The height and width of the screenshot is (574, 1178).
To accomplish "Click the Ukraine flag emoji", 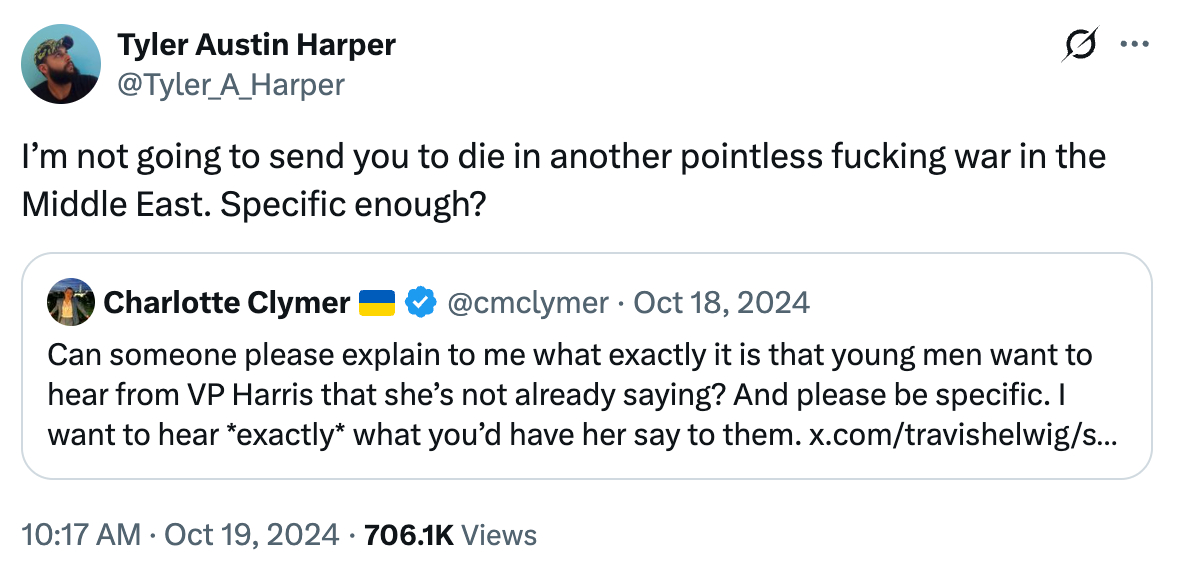I will click(x=378, y=301).
